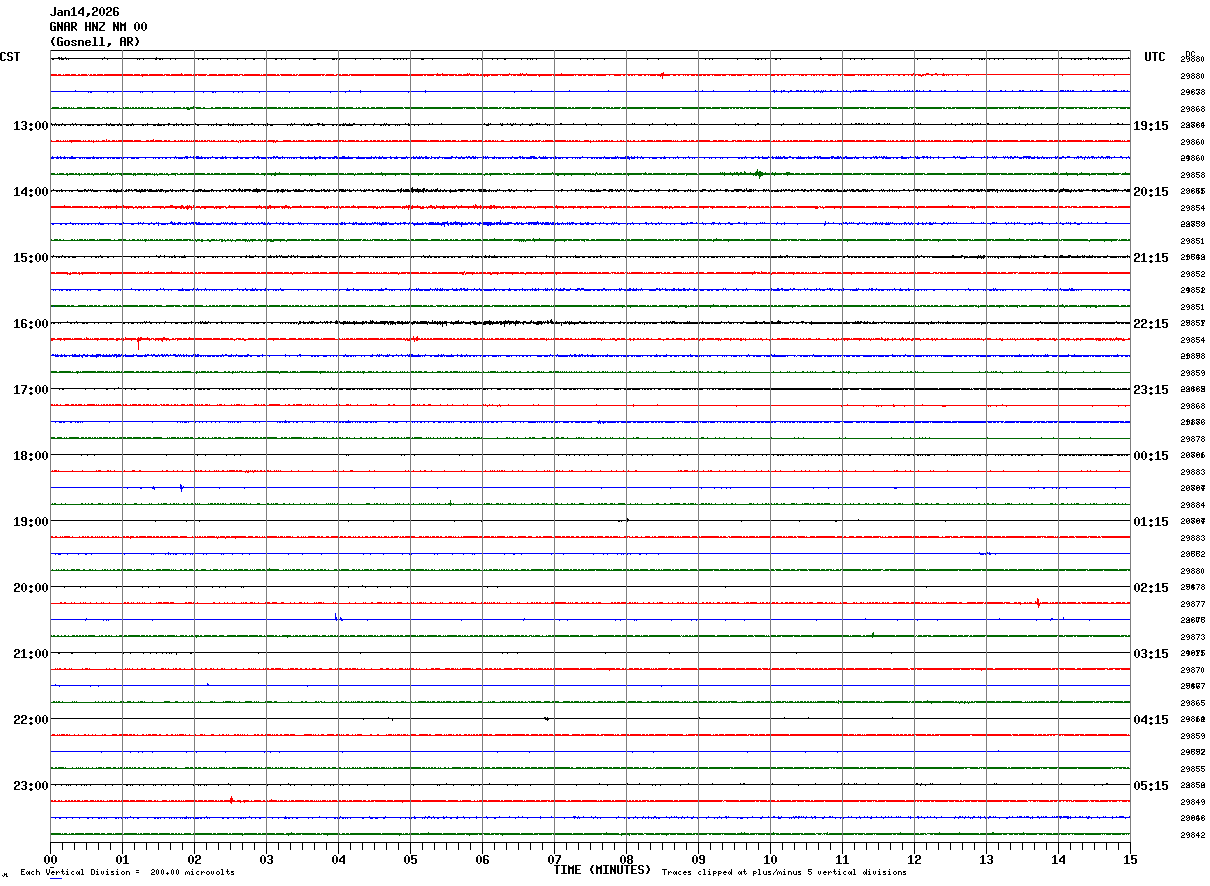Click minute 07 on the time axis
This screenshot has height=886, width=1210.
[x=554, y=859]
